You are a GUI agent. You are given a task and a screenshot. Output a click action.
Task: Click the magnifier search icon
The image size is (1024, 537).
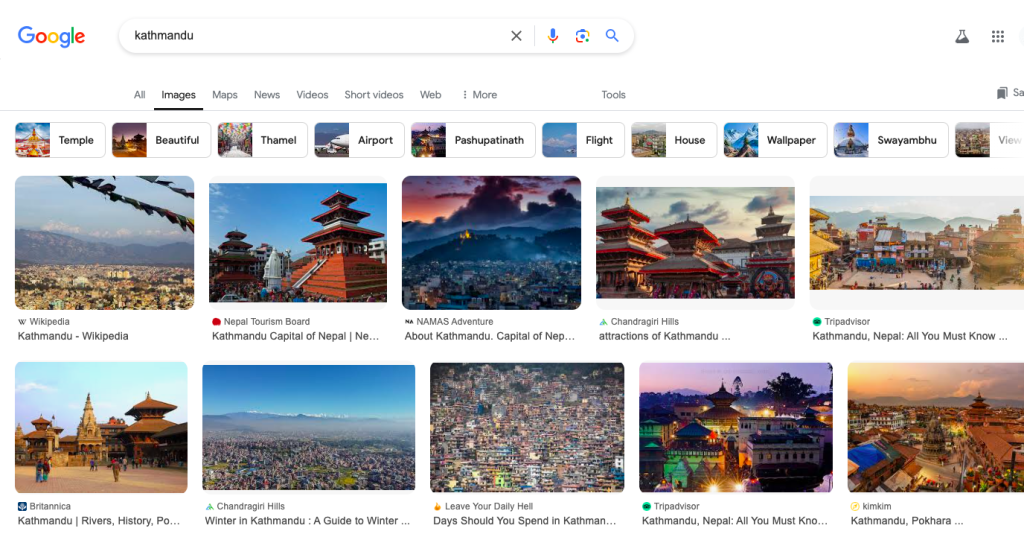612,36
